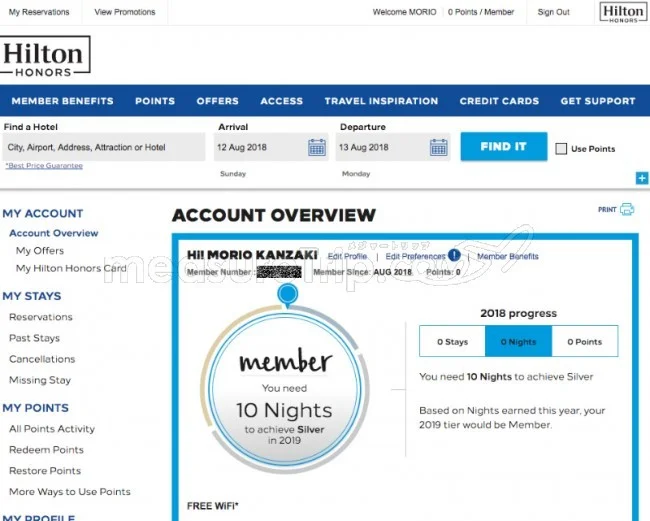Screen dimensions: 650x521
Task: Click the Member Since: AUG 2018 text
Action: click(362, 272)
